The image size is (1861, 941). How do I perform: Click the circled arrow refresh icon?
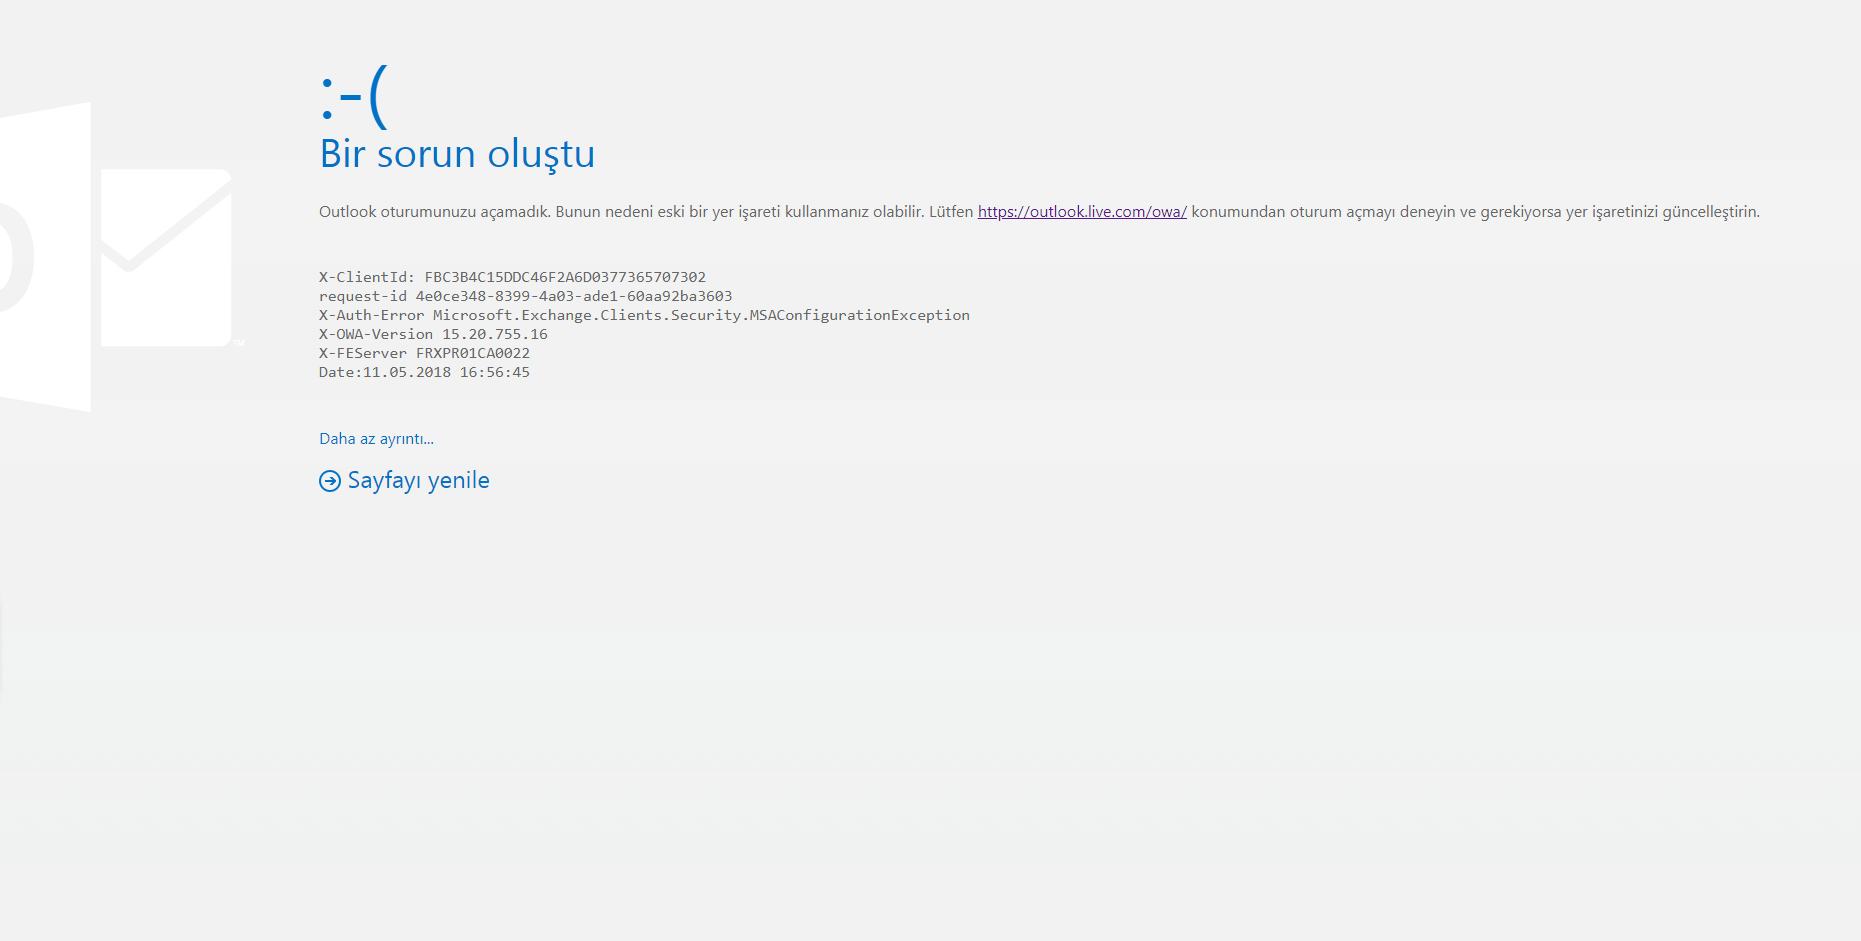point(330,481)
